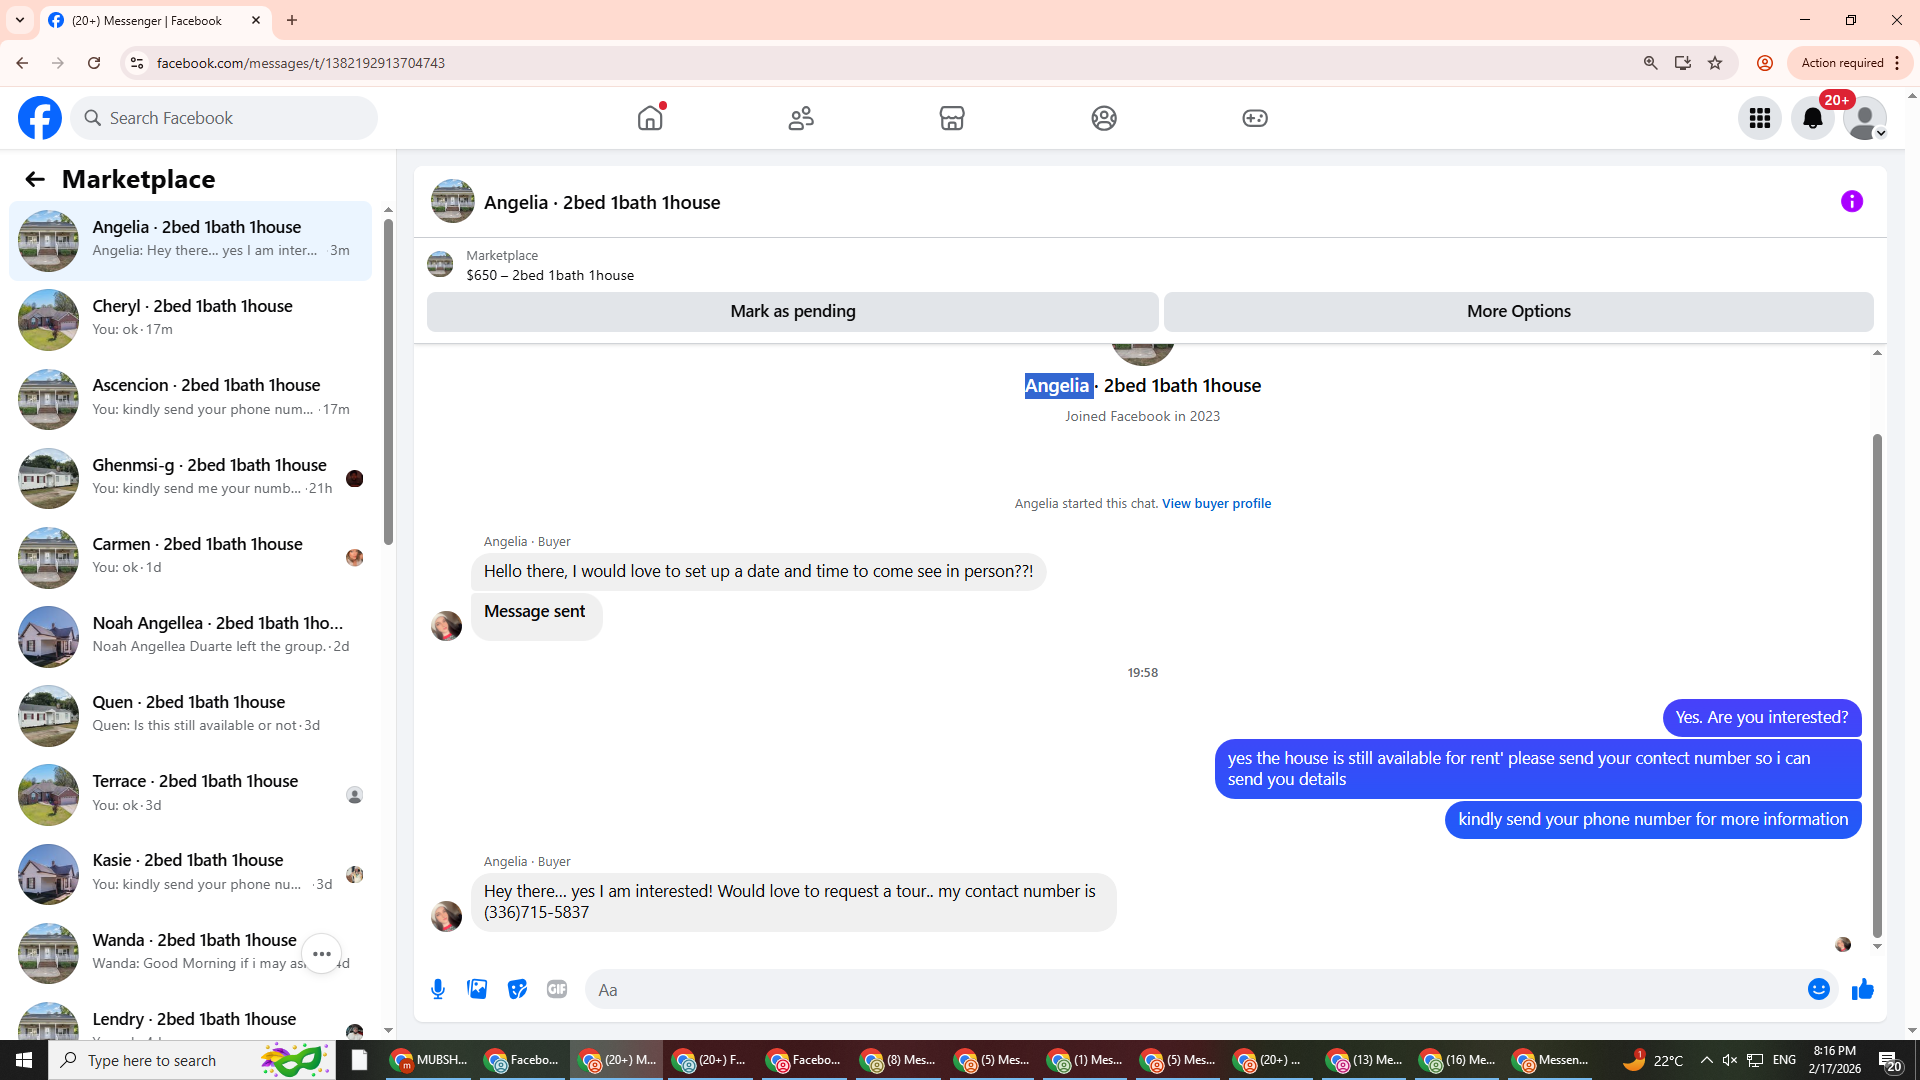Expand the account profile menu
The image size is (1920, 1080).
click(1864, 118)
